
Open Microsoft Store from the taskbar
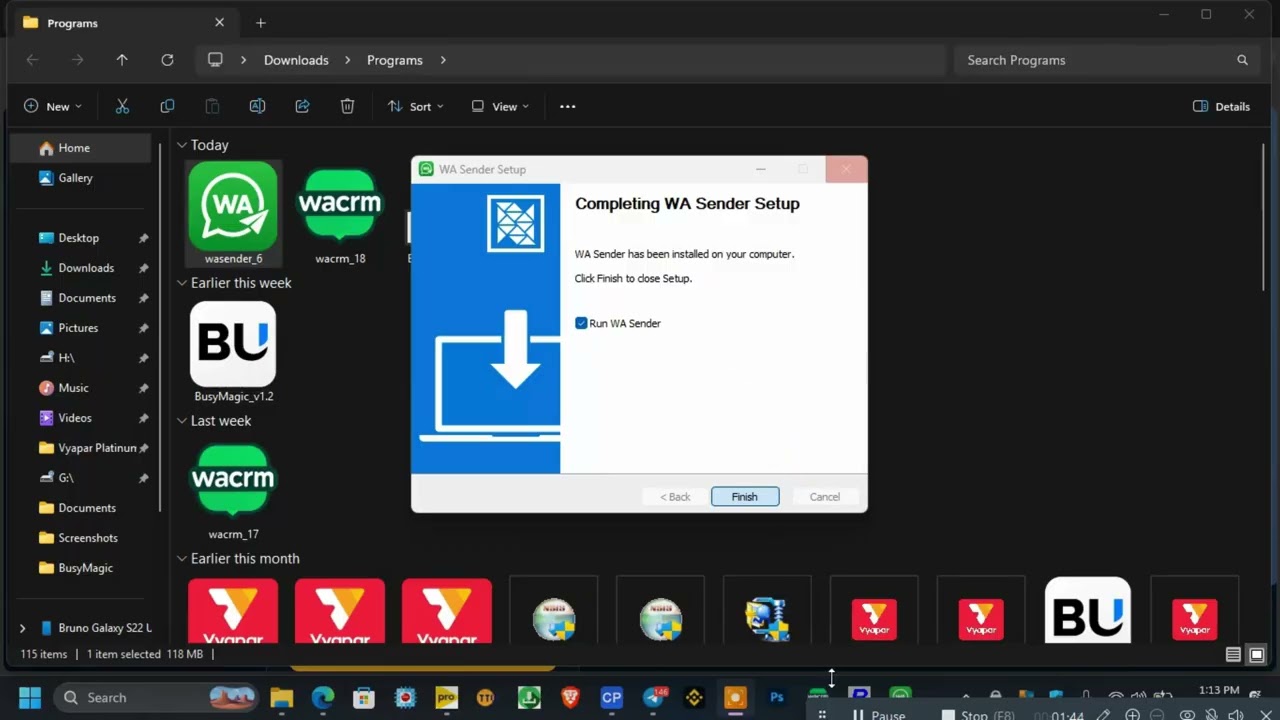click(363, 697)
